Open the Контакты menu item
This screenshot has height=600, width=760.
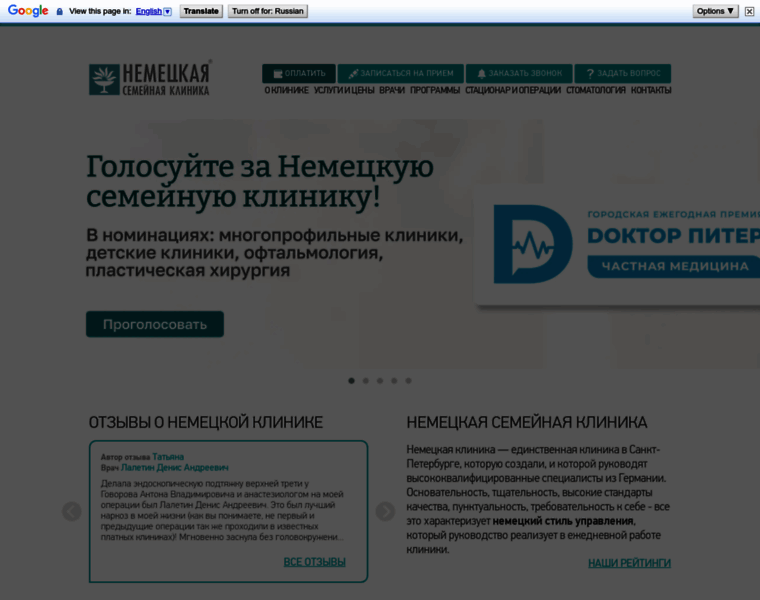coord(651,90)
